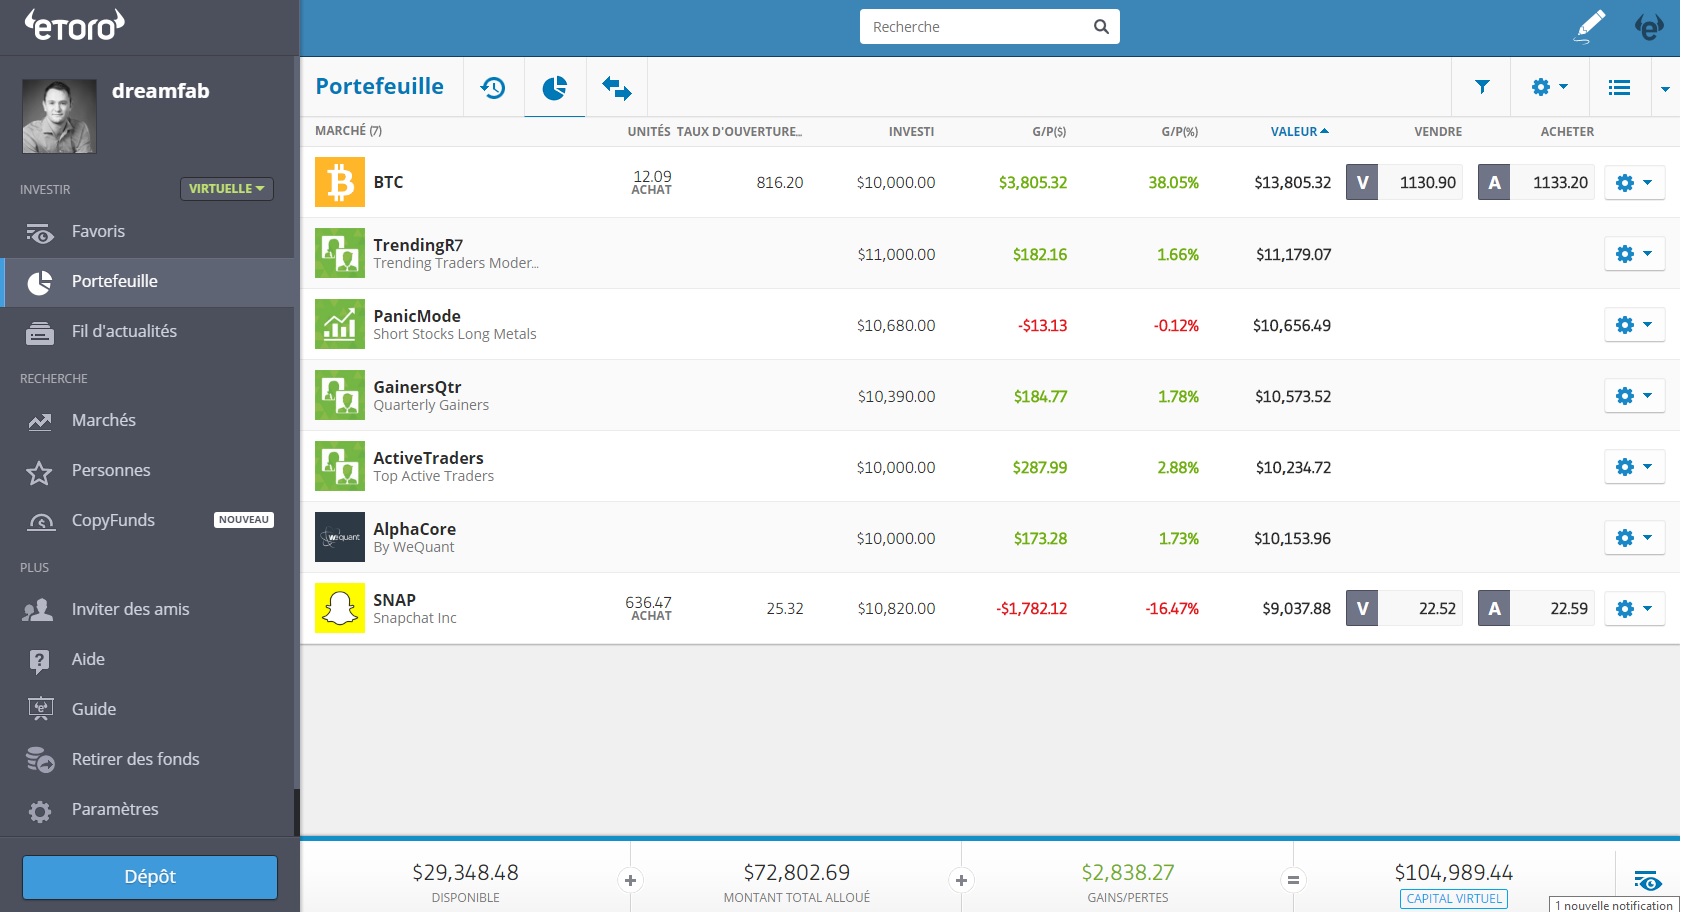
Task: Go to Marchés in the sidebar
Action: click(104, 420)
